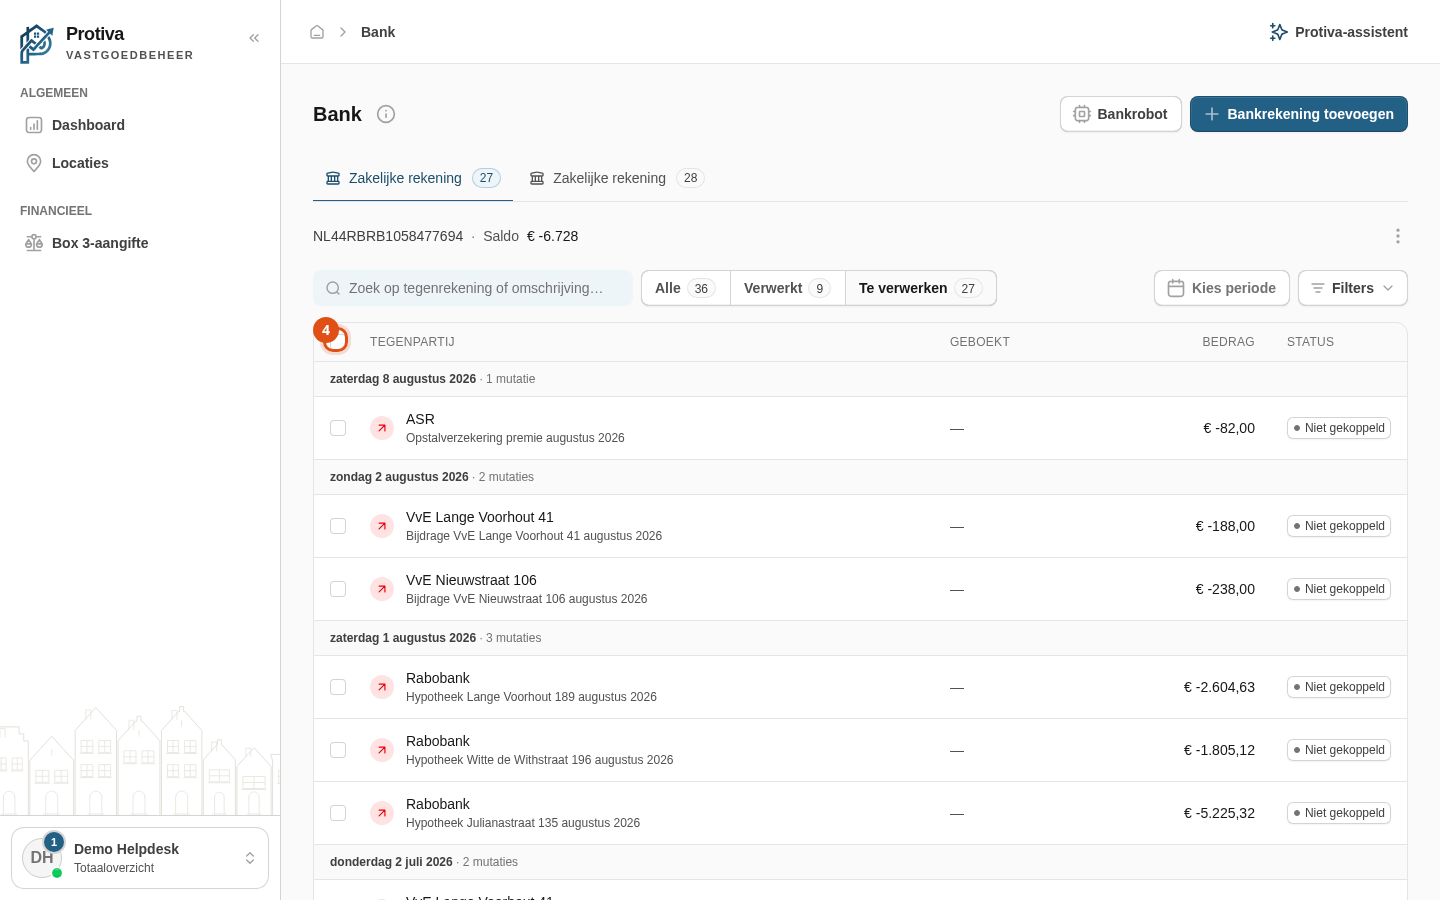
Task: Expand the Filters dropdown
Action: pos(1352,288)
